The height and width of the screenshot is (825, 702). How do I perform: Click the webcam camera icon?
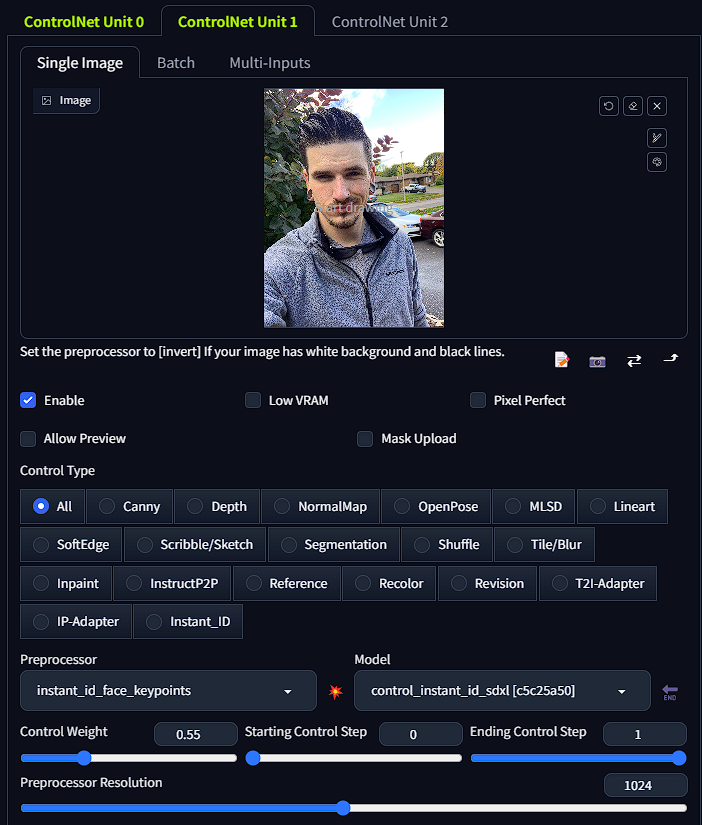click(597, 361)
